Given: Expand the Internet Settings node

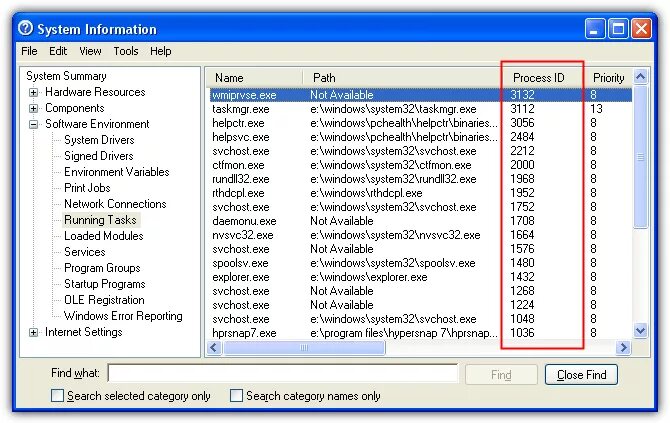Looking at the screenshot, I should pyautogui.click(x=33, y=332).
